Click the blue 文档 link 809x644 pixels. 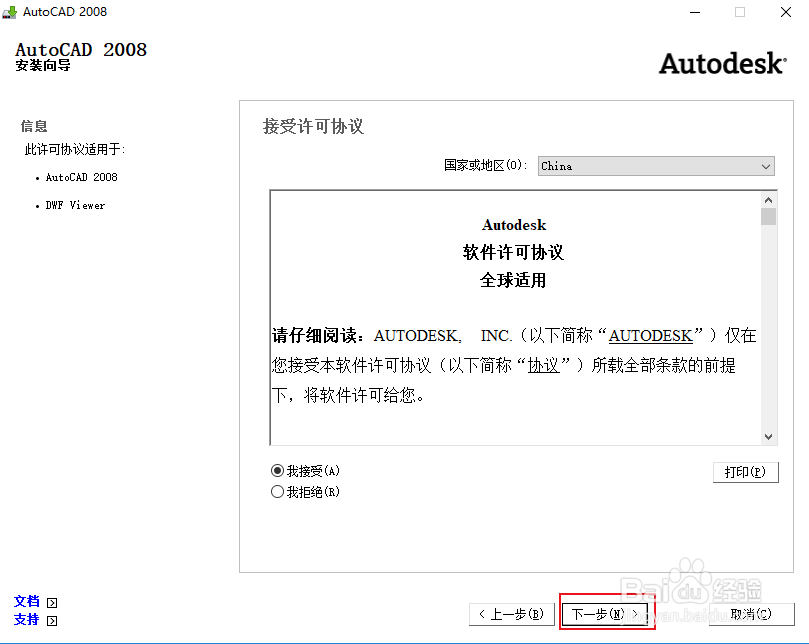coord(26,600)
